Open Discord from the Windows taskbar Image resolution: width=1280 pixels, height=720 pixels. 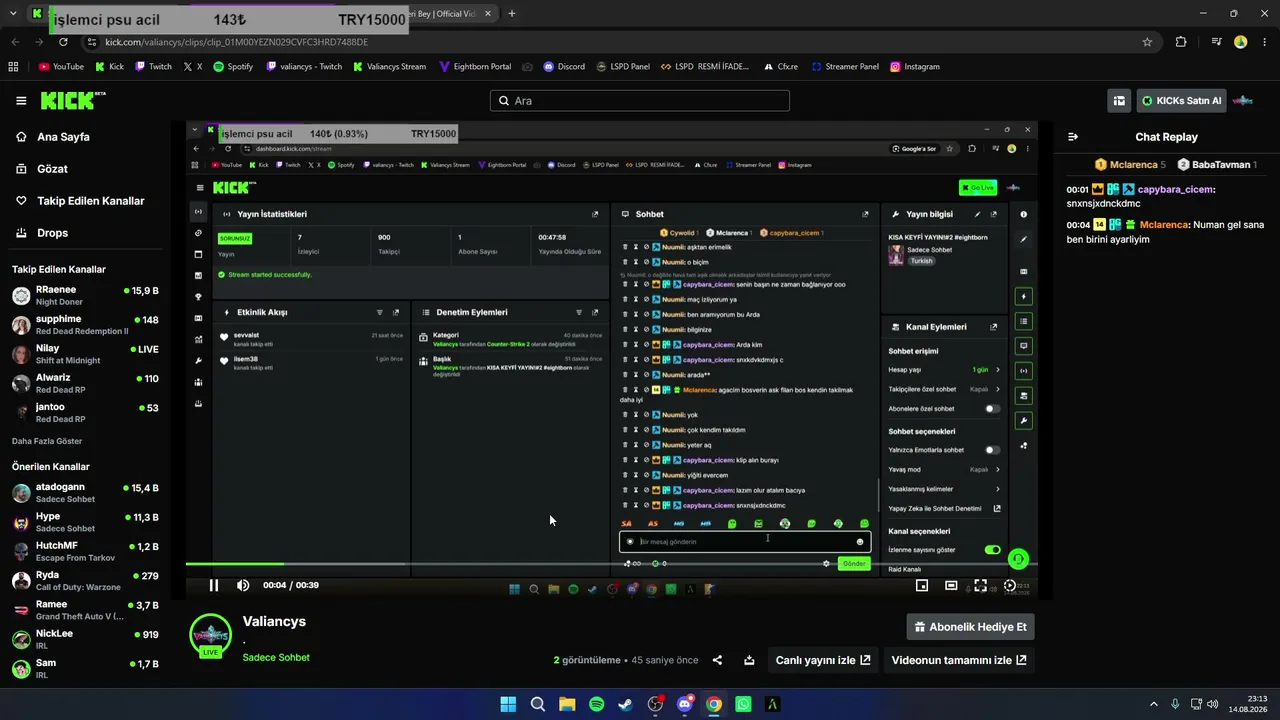pyautogui.click(x=684, y=704)
